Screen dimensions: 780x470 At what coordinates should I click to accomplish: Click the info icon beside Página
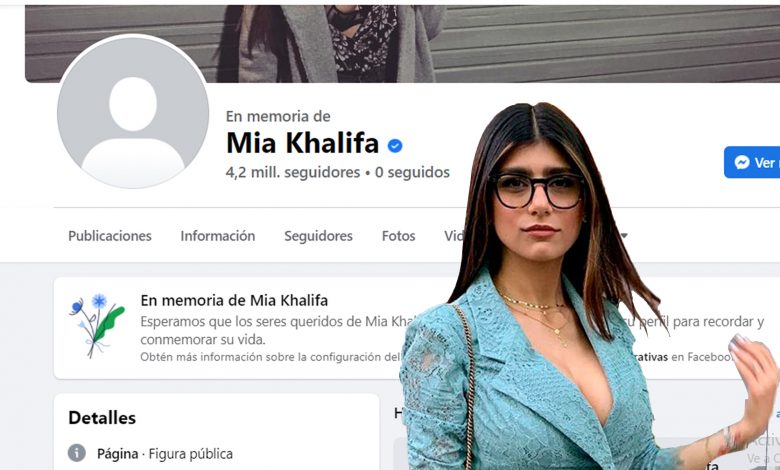77,453
